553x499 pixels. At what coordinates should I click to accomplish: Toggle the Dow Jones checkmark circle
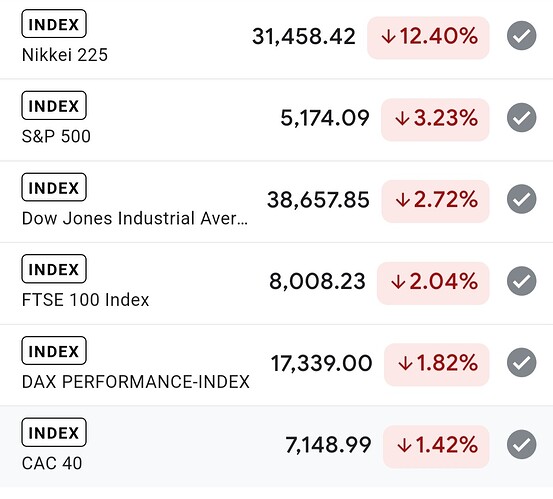pyautogui.click(x=522, y=199)
